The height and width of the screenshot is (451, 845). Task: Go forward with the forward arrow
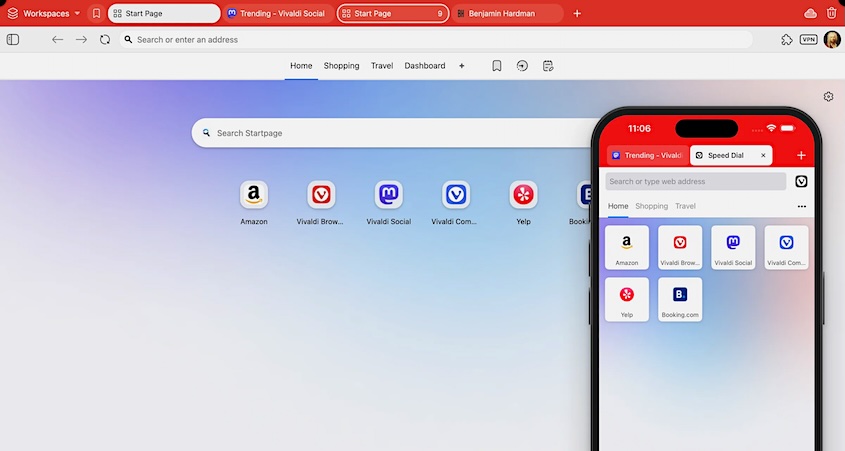(x=81, y=39)
